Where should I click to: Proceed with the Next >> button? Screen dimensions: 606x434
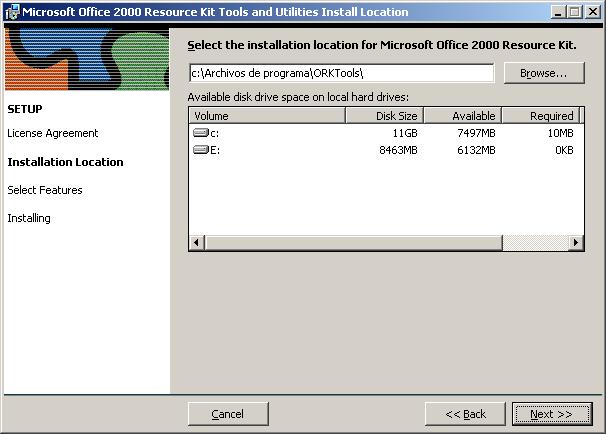click(551, 414)
